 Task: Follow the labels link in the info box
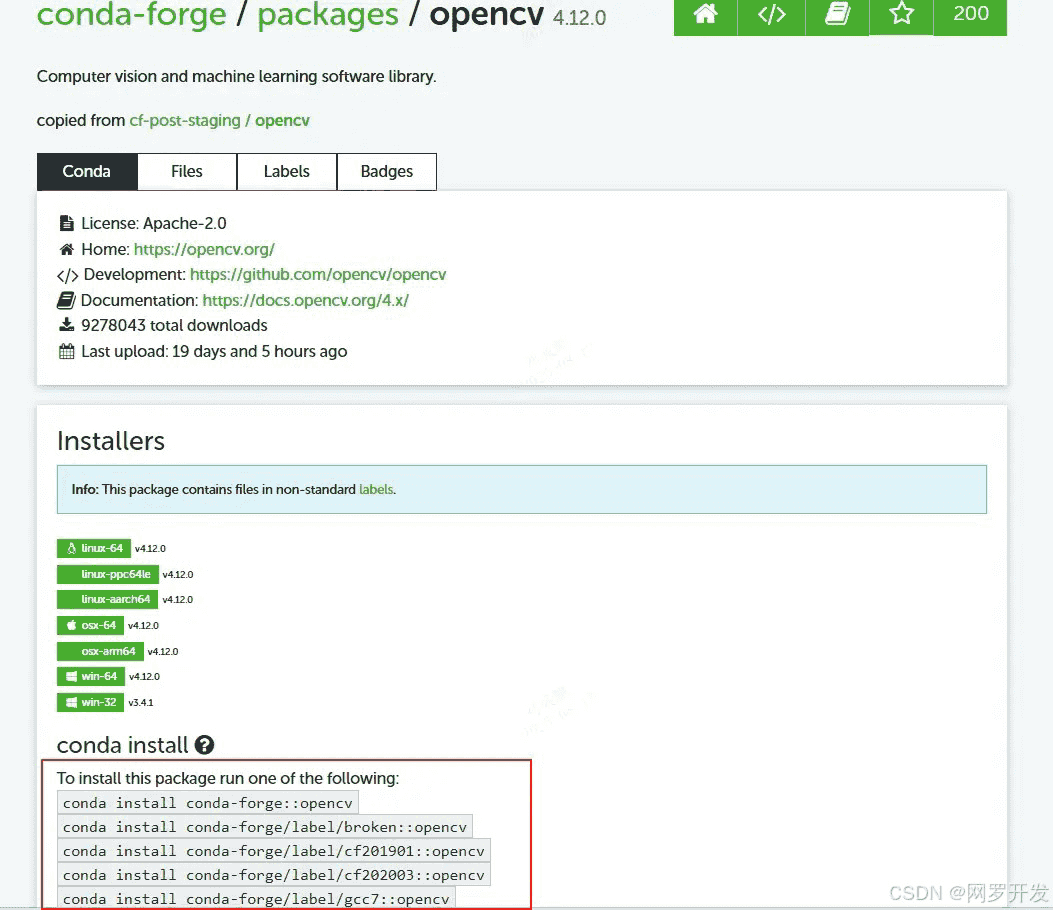coord(376,490)
